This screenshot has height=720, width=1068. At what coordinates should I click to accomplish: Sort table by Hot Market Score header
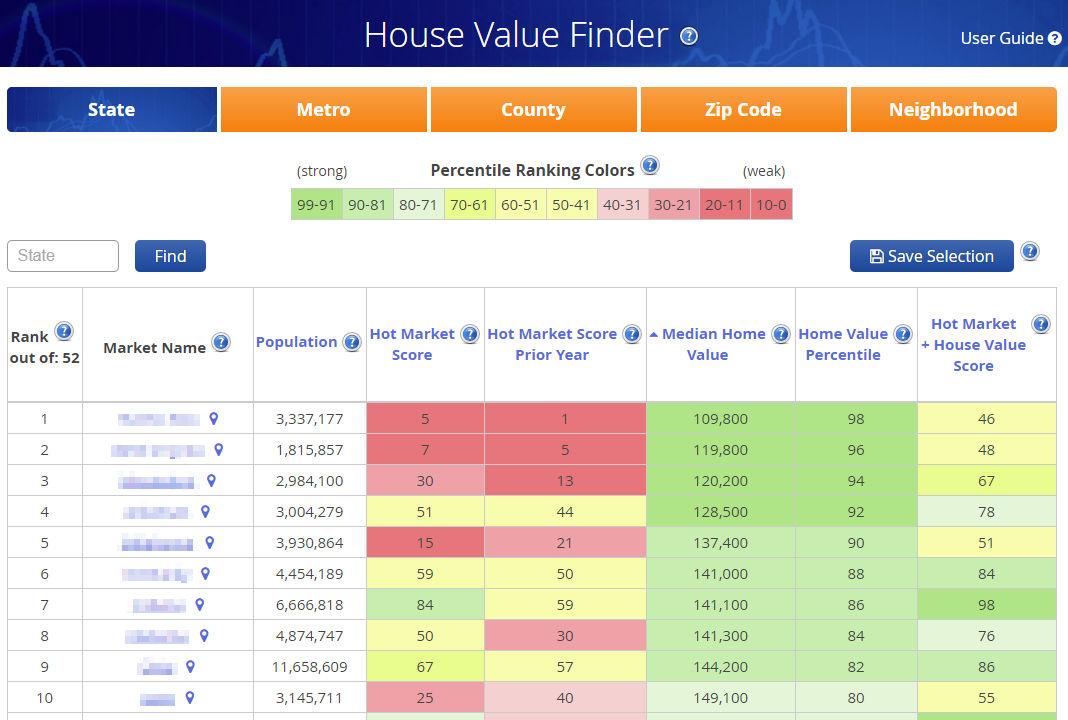412,344
